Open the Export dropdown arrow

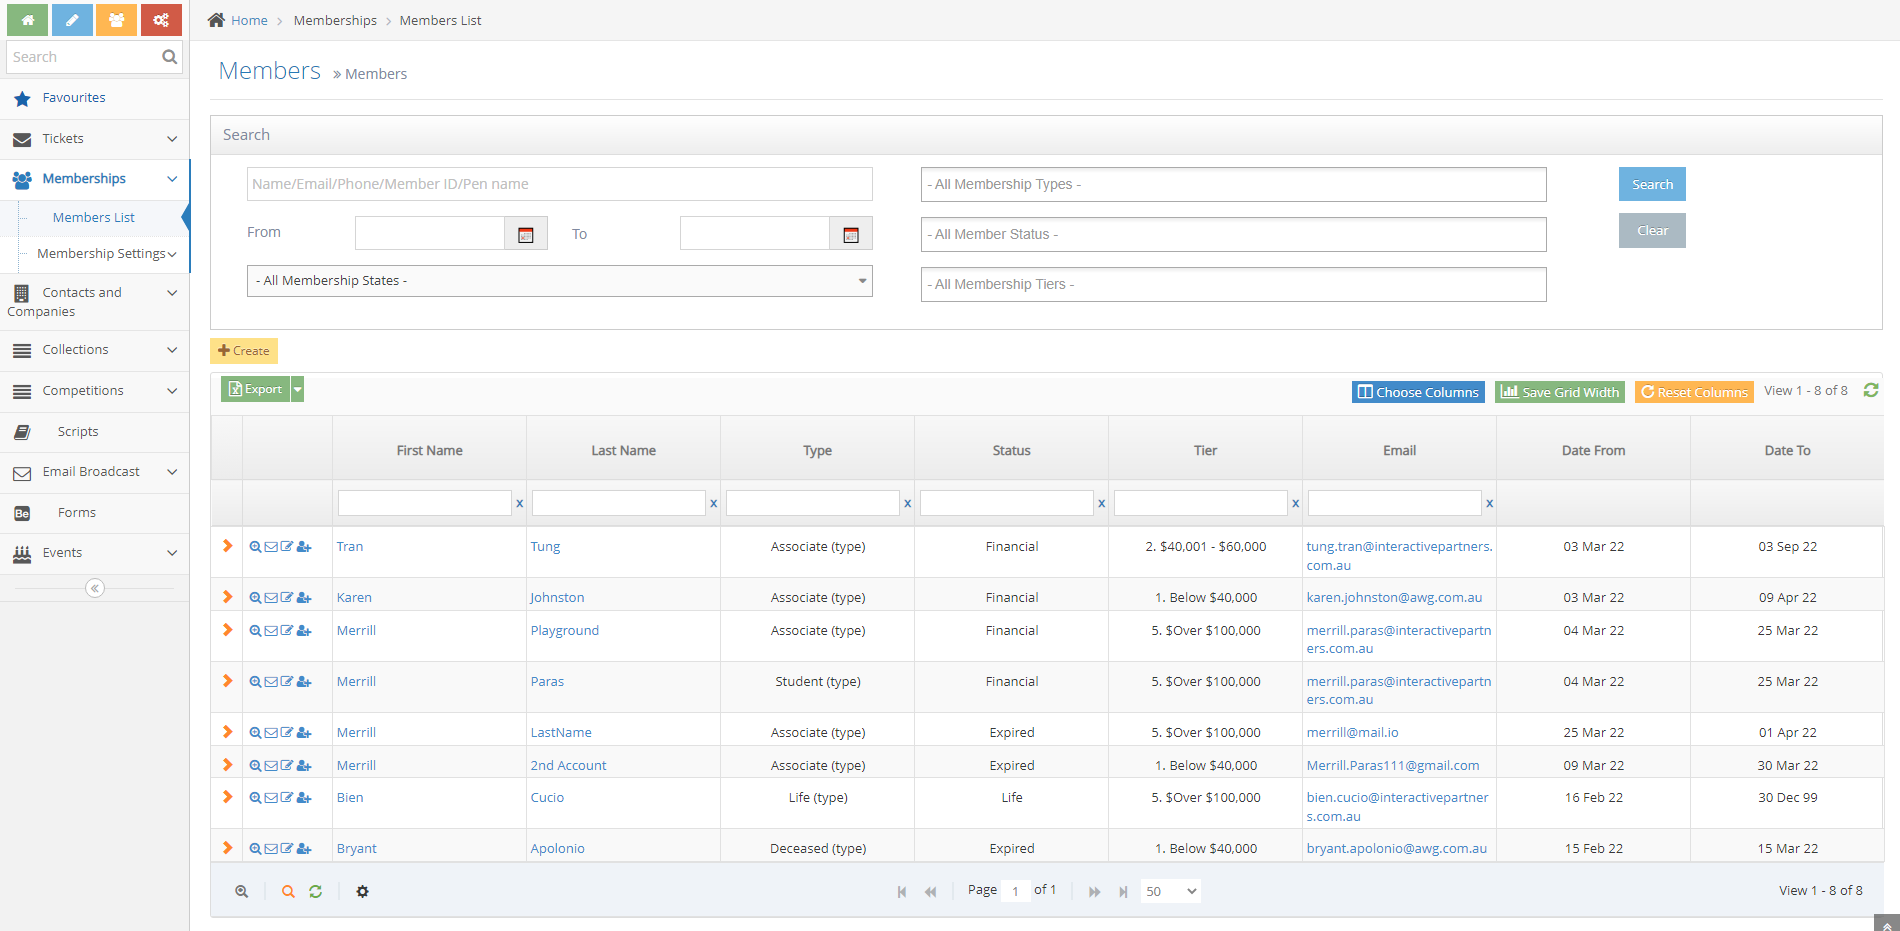298,390
